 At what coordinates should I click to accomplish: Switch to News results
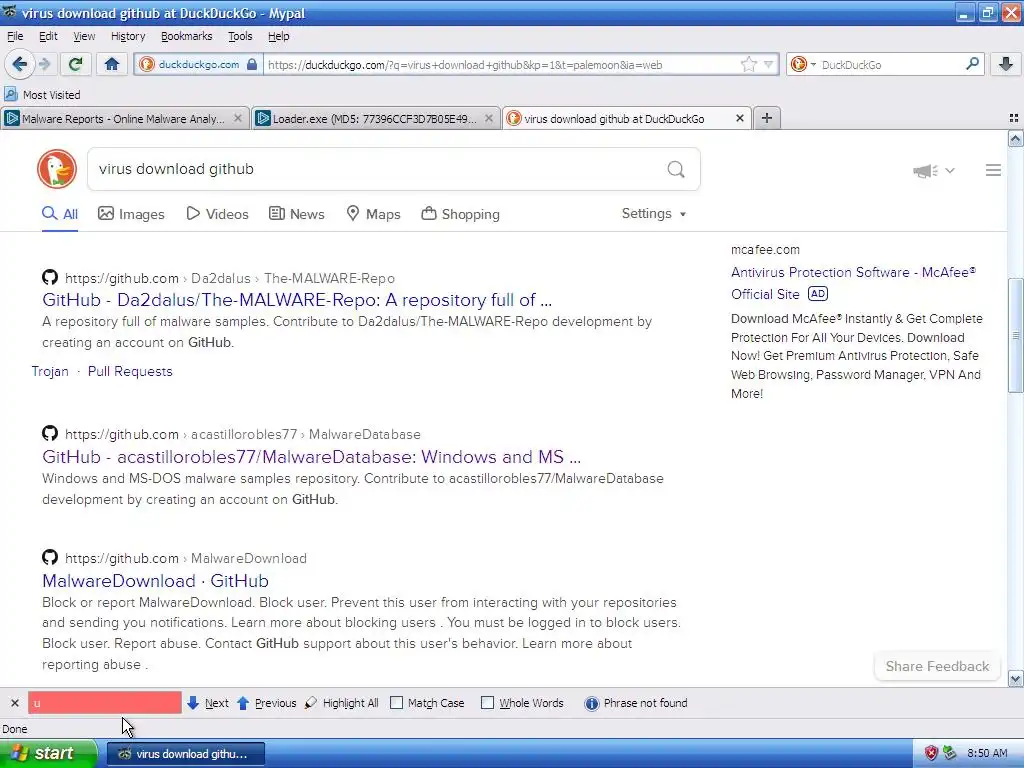pyautogui.click(x=296, y=214)
